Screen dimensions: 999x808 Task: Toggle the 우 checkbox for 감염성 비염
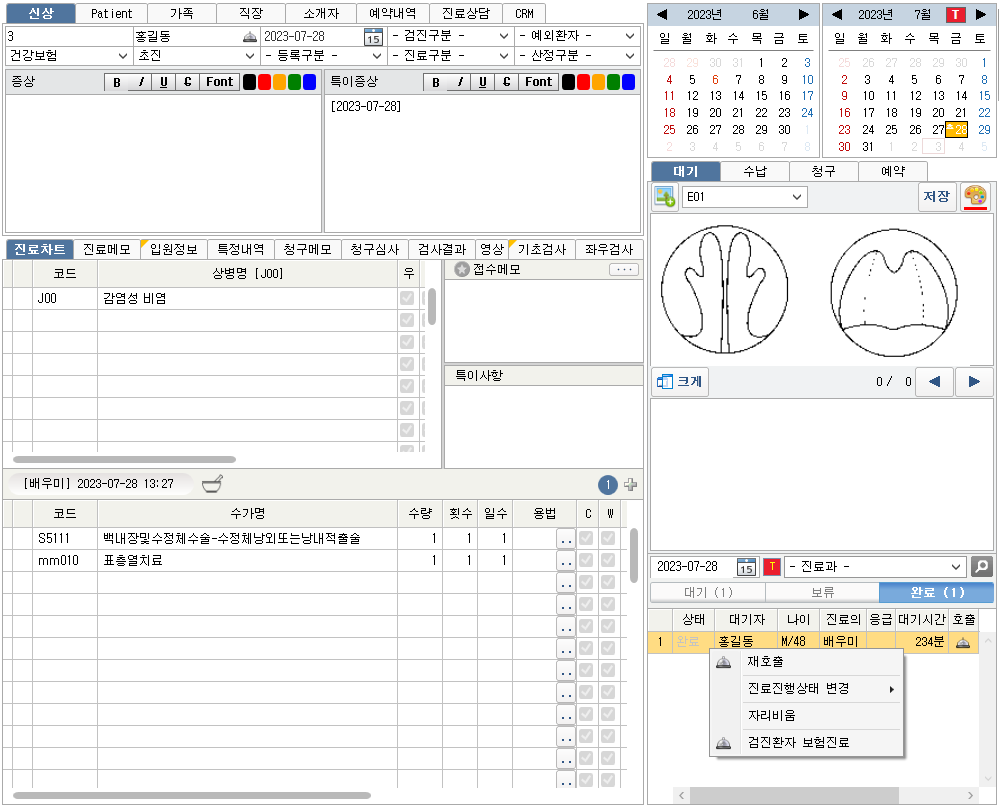[407, 298]
